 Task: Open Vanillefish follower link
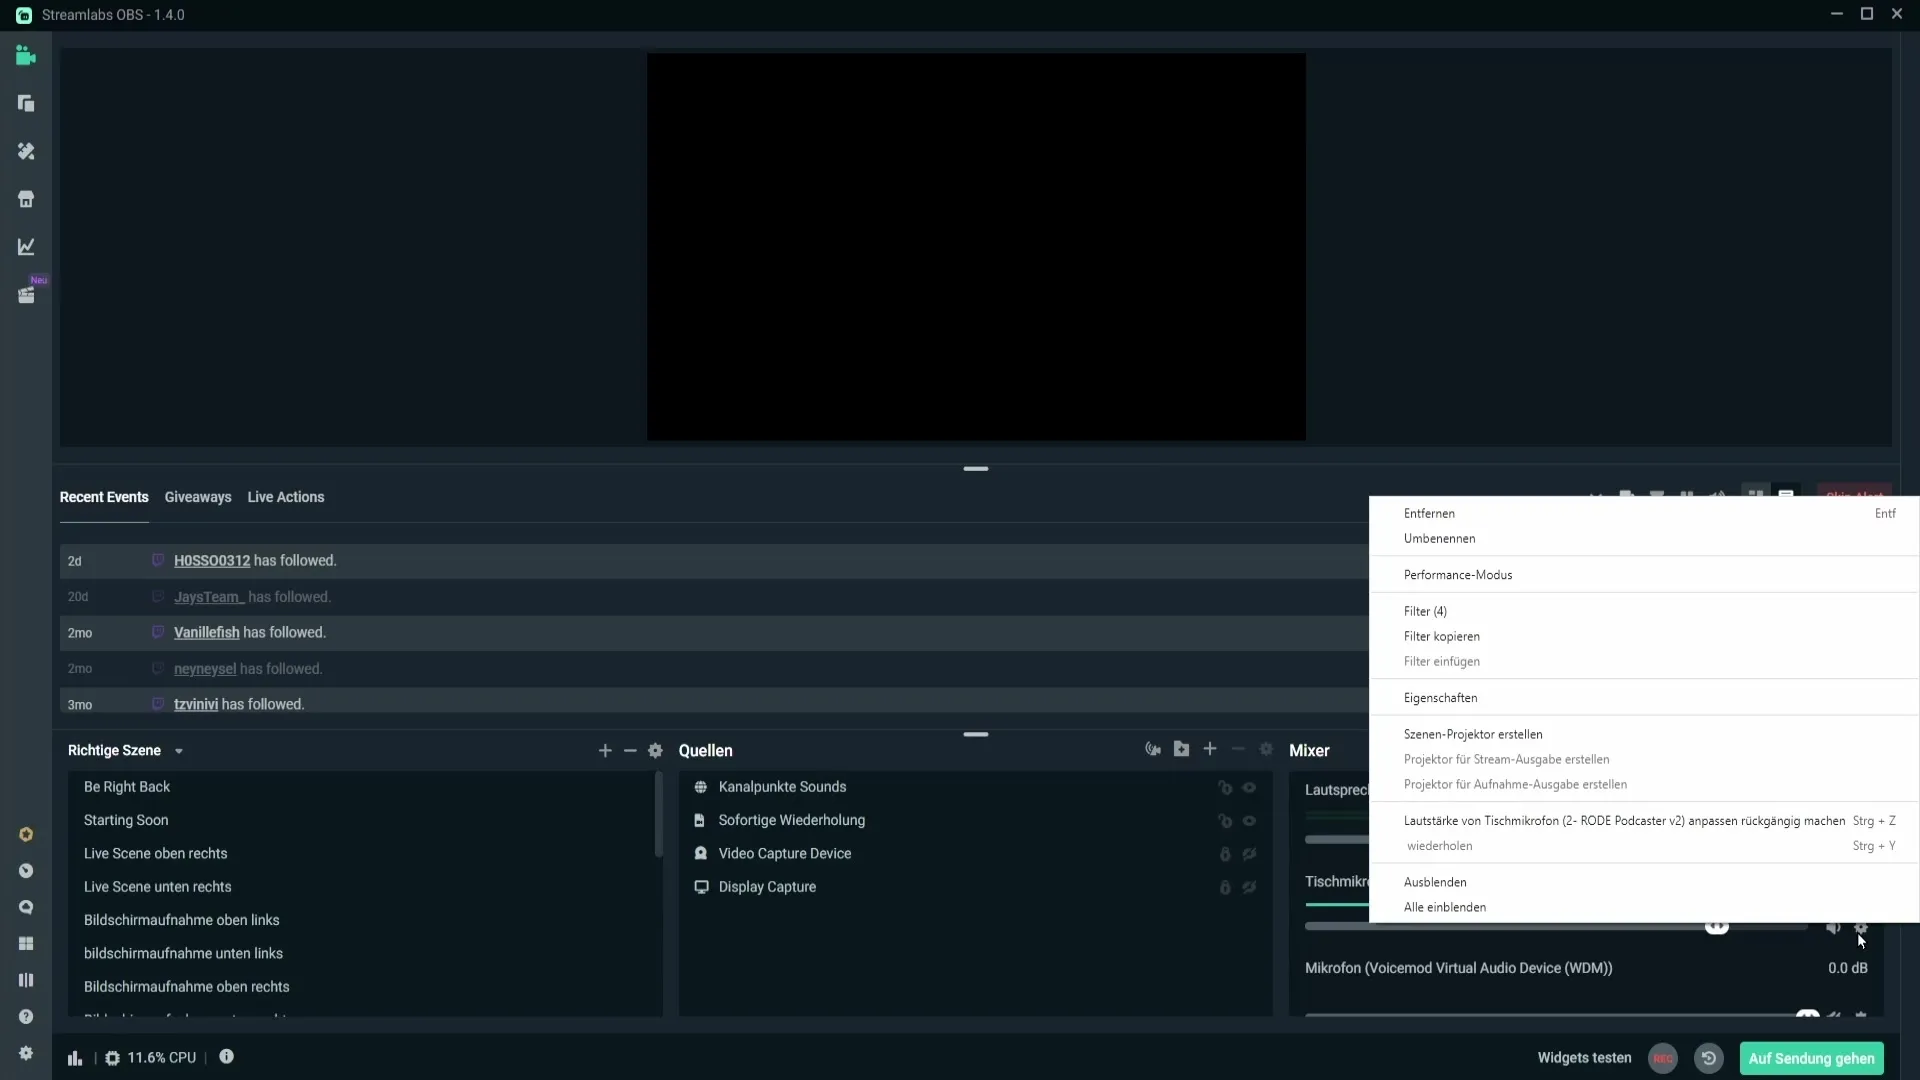click(207, 633)
